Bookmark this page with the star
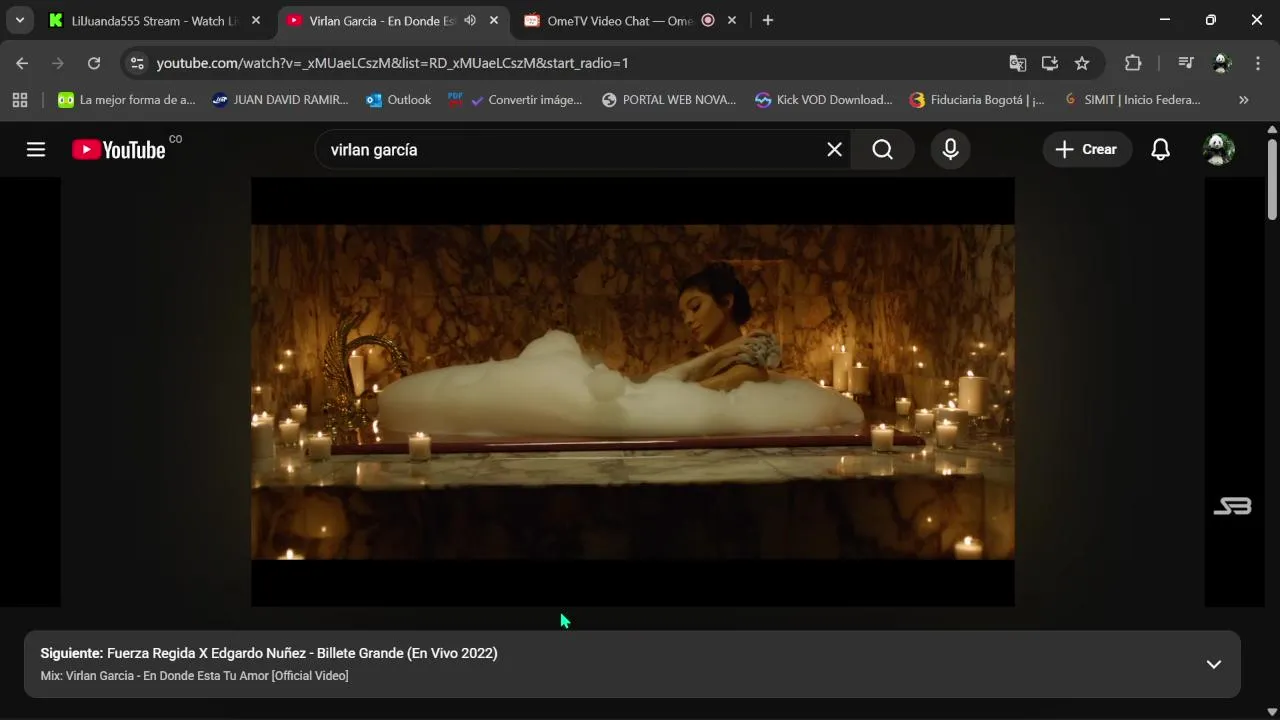The height and width of the screenshot is (720, 1280). point(1082,63)
